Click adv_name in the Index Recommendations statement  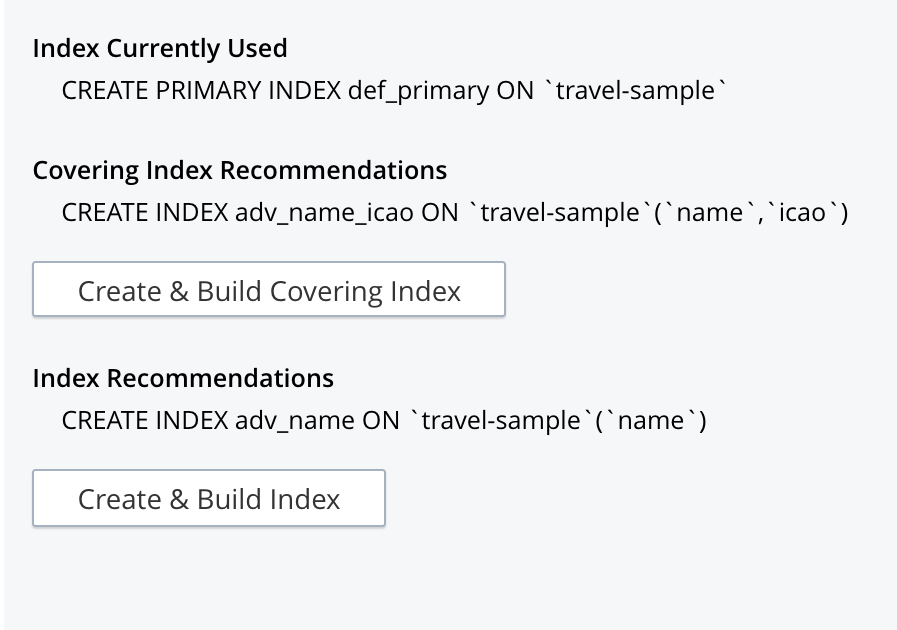294,420
